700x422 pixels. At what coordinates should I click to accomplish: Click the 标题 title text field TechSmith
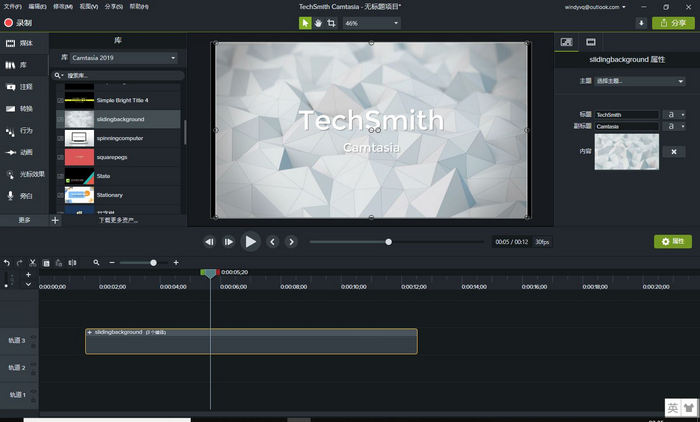[627, 115]
